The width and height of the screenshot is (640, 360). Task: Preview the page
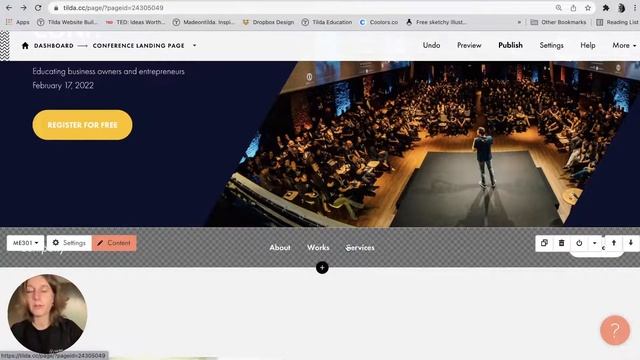click(x=469, y=45)
